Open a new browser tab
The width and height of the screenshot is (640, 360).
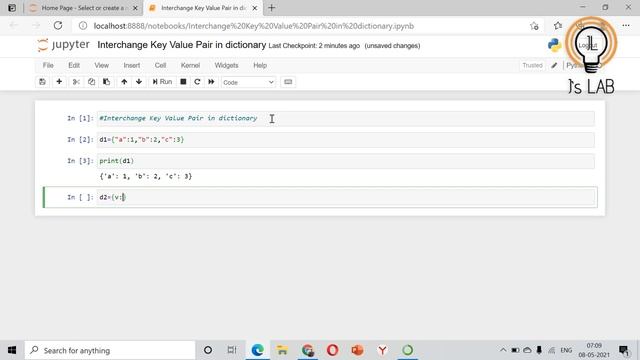(271, 8)
